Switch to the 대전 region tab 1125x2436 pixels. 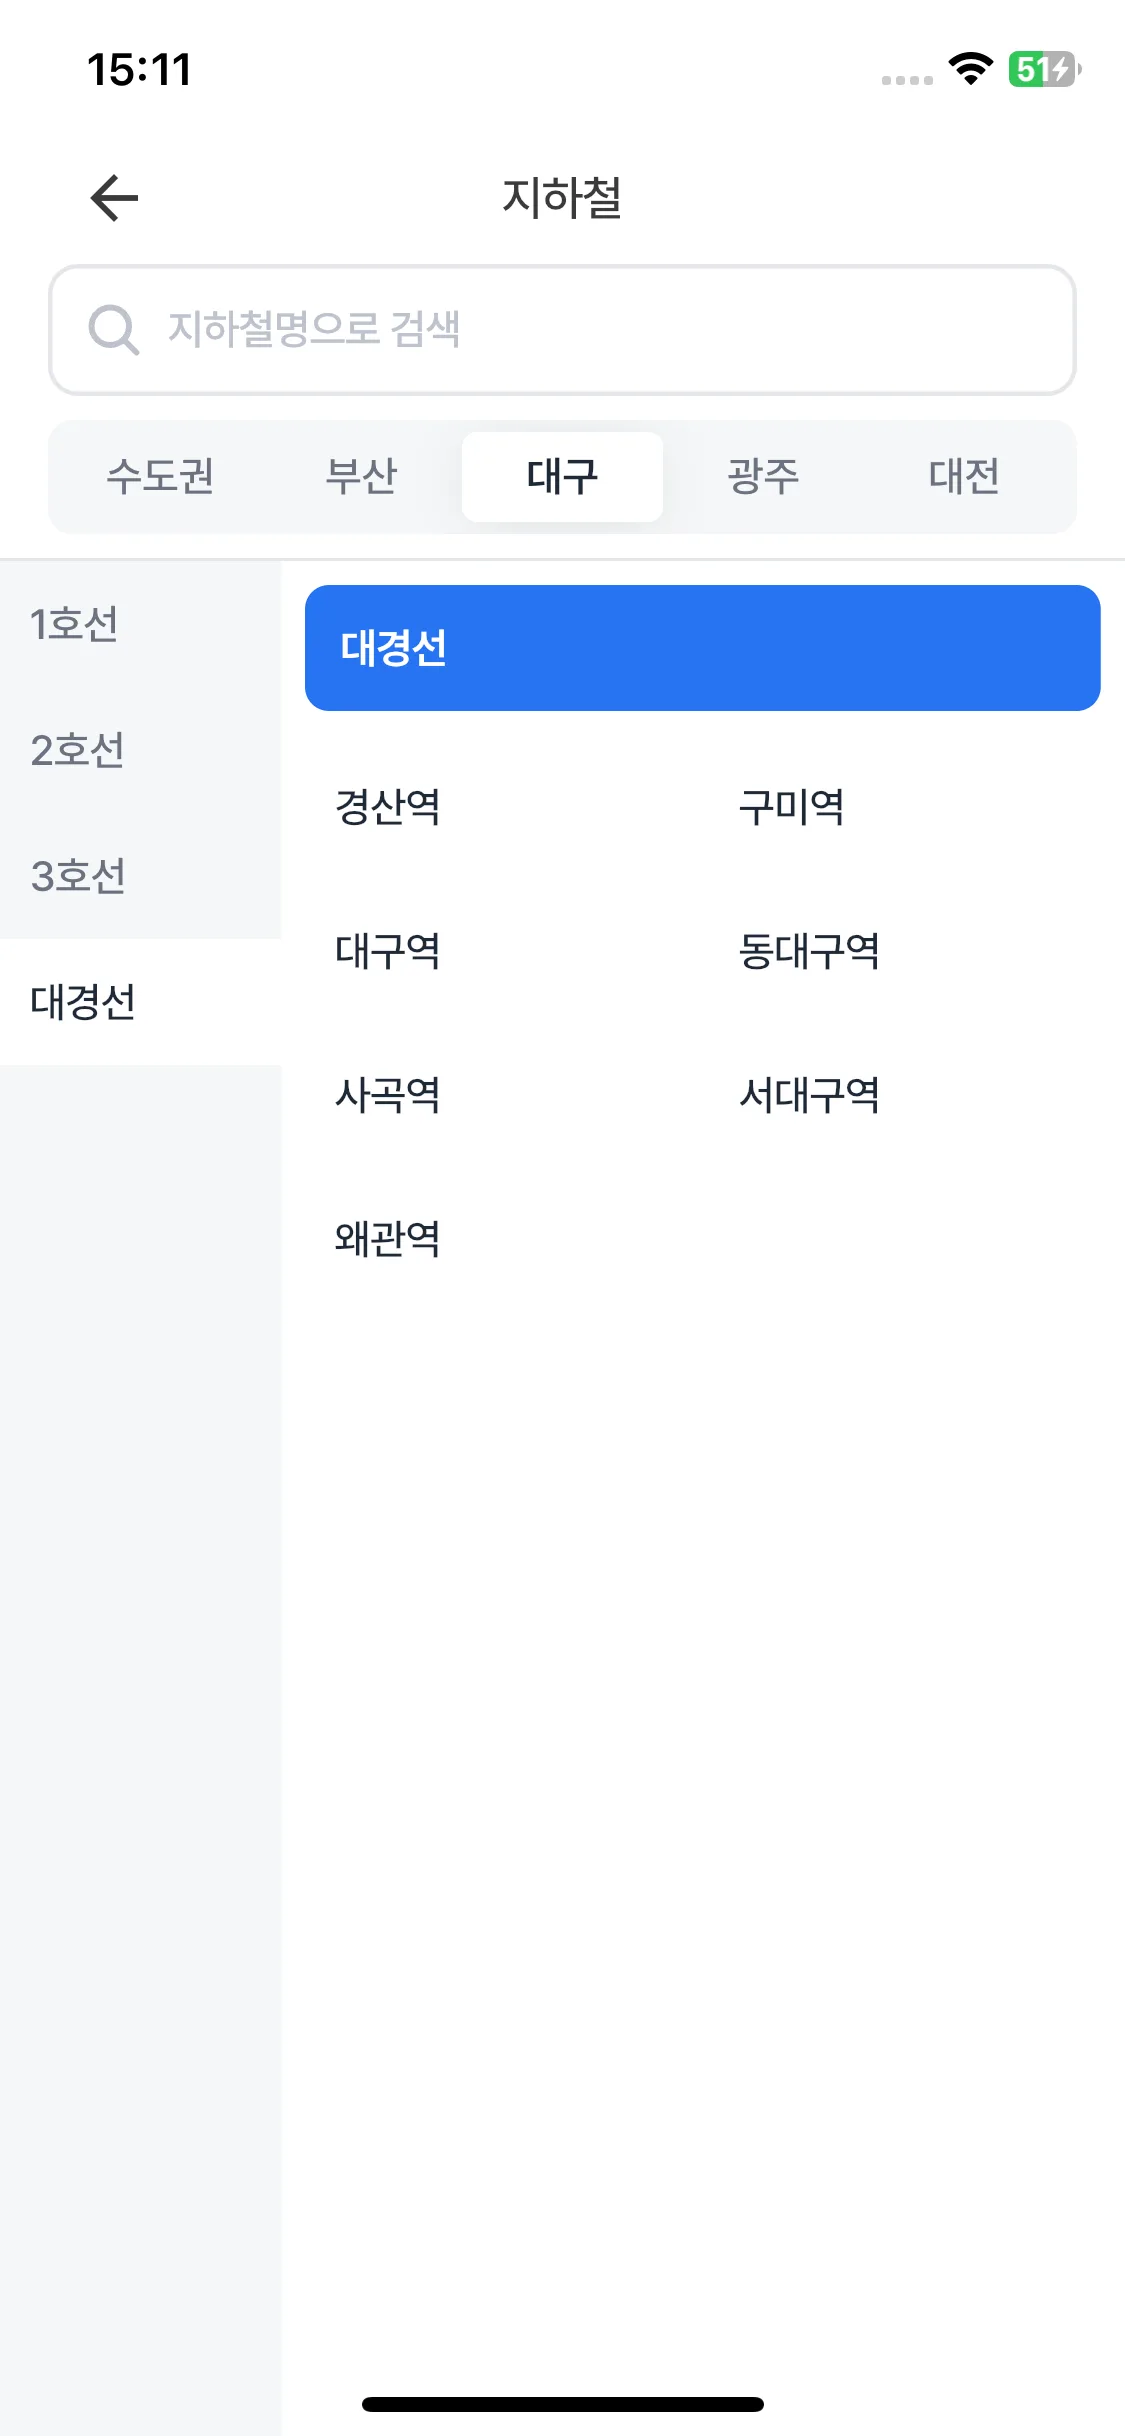click(964, 476)
